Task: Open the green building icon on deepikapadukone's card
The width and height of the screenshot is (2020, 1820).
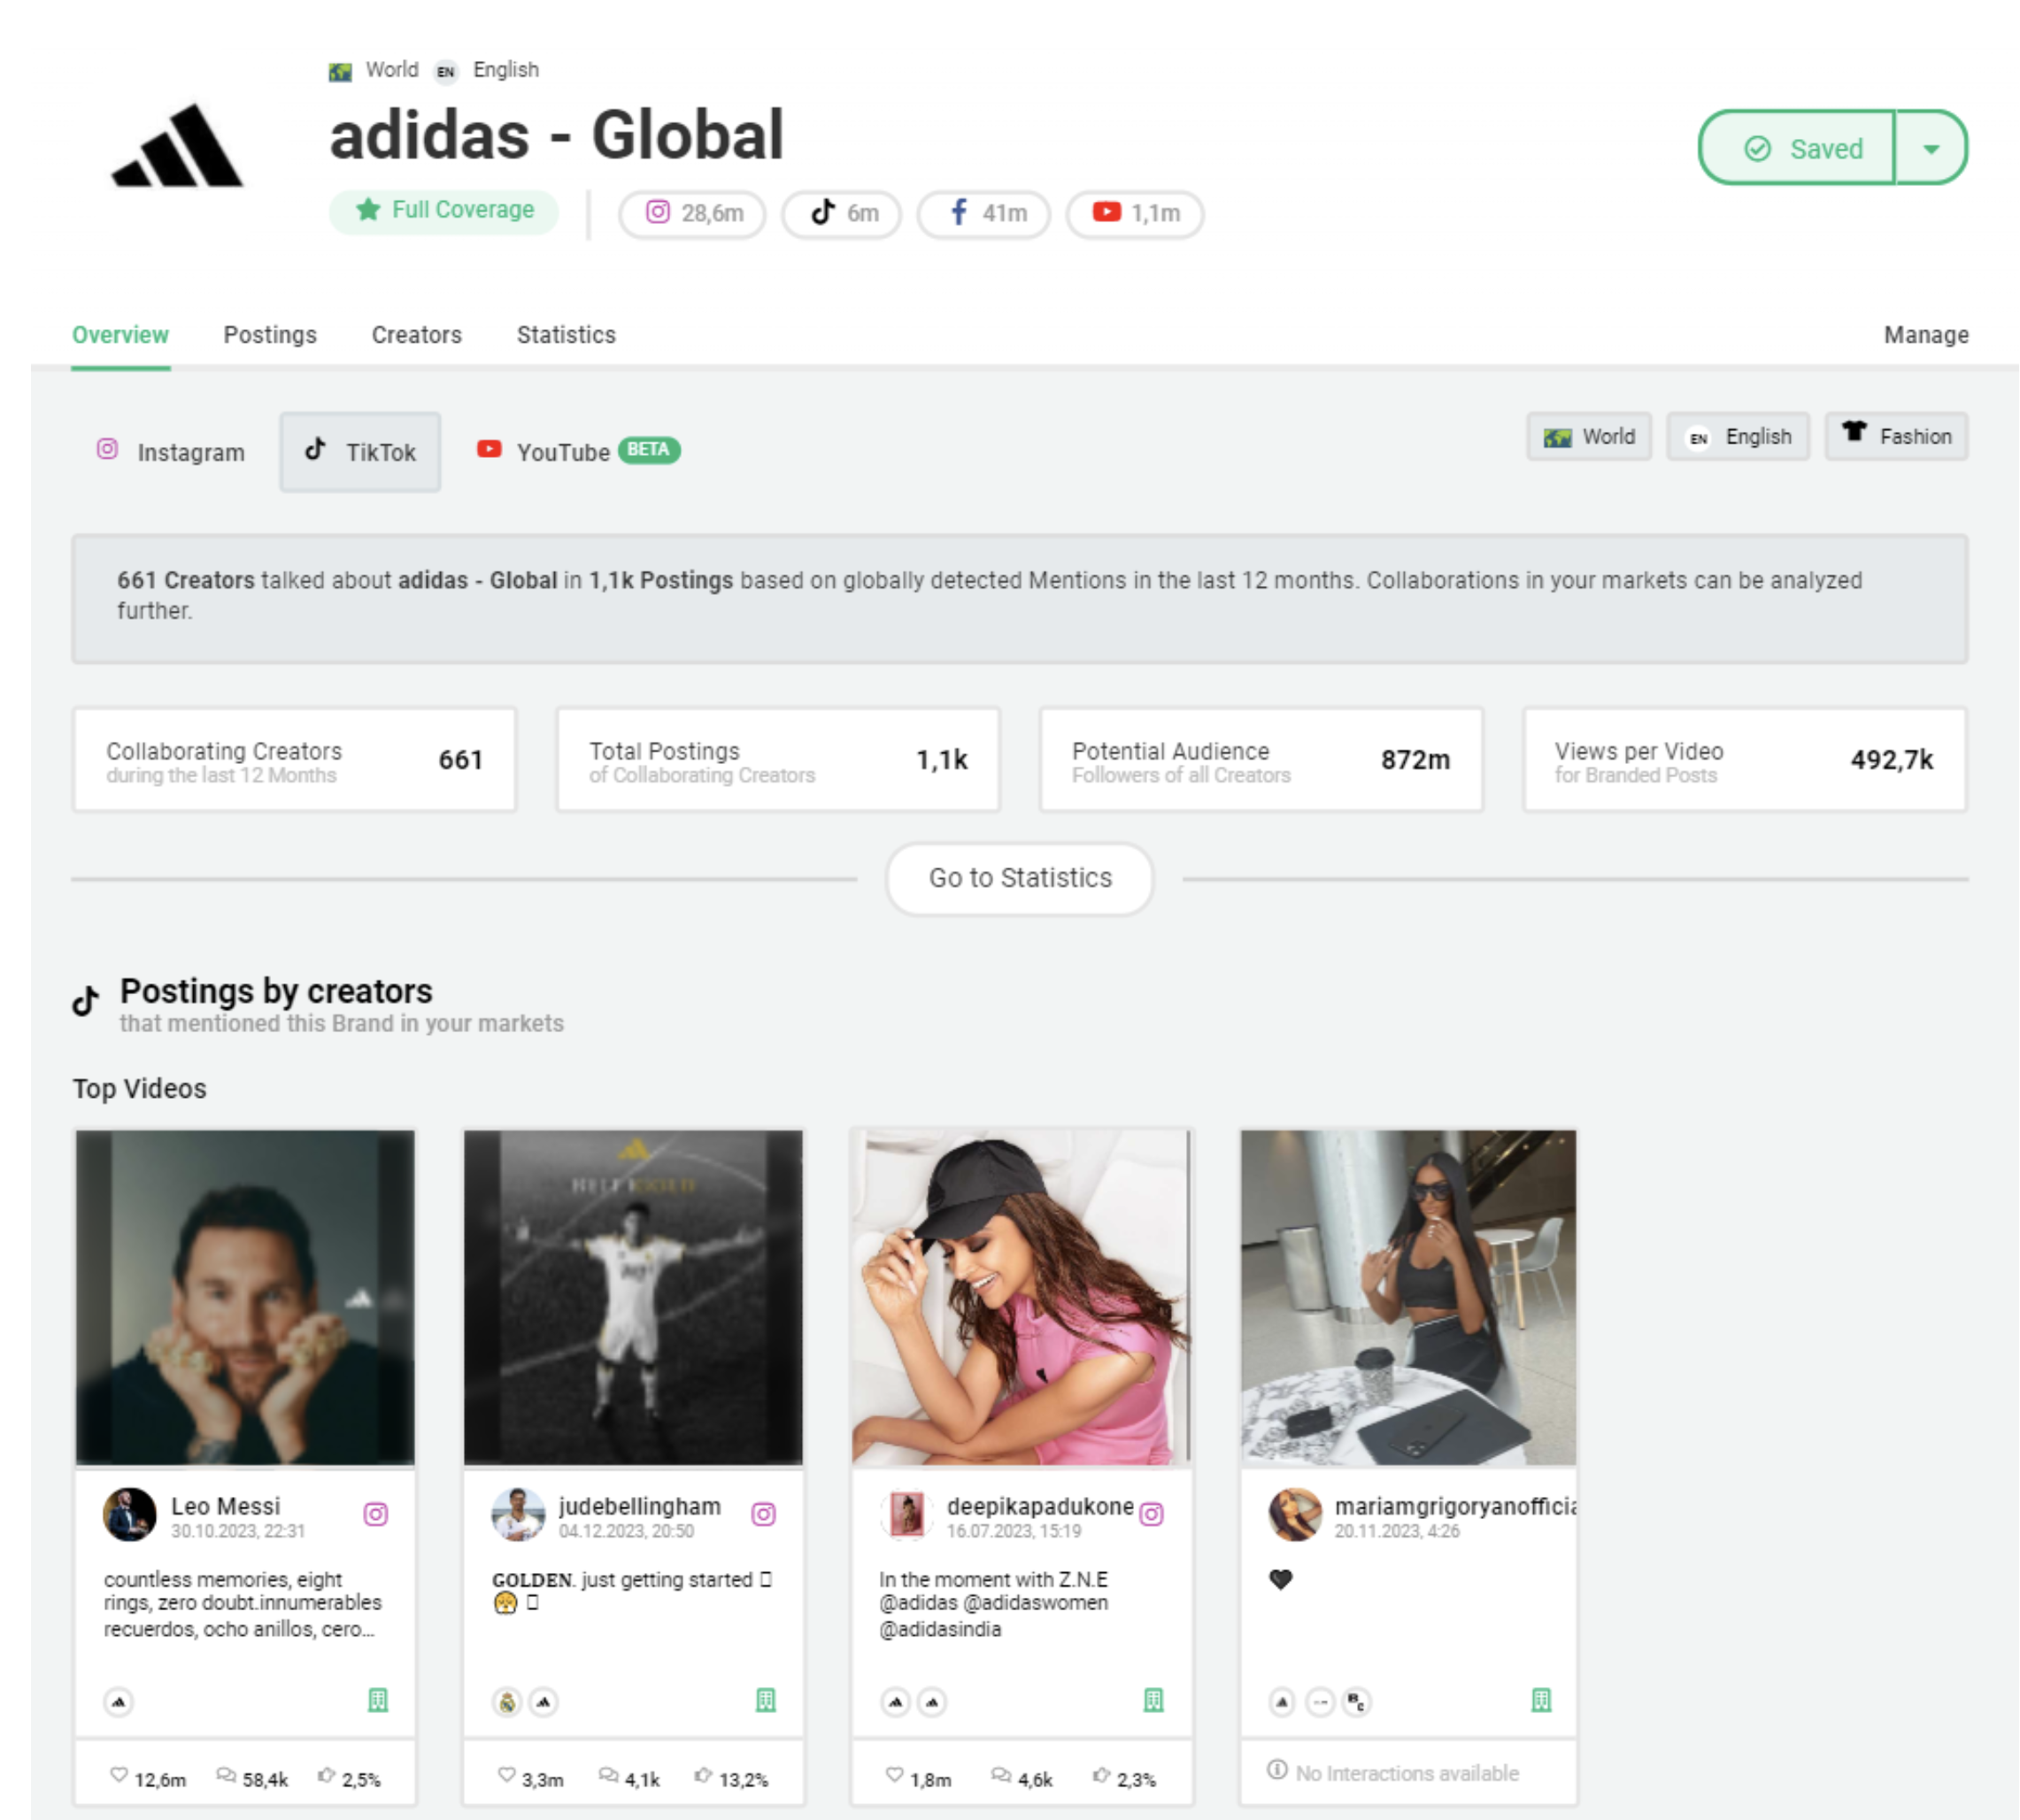Action: click(1155, 1700)
